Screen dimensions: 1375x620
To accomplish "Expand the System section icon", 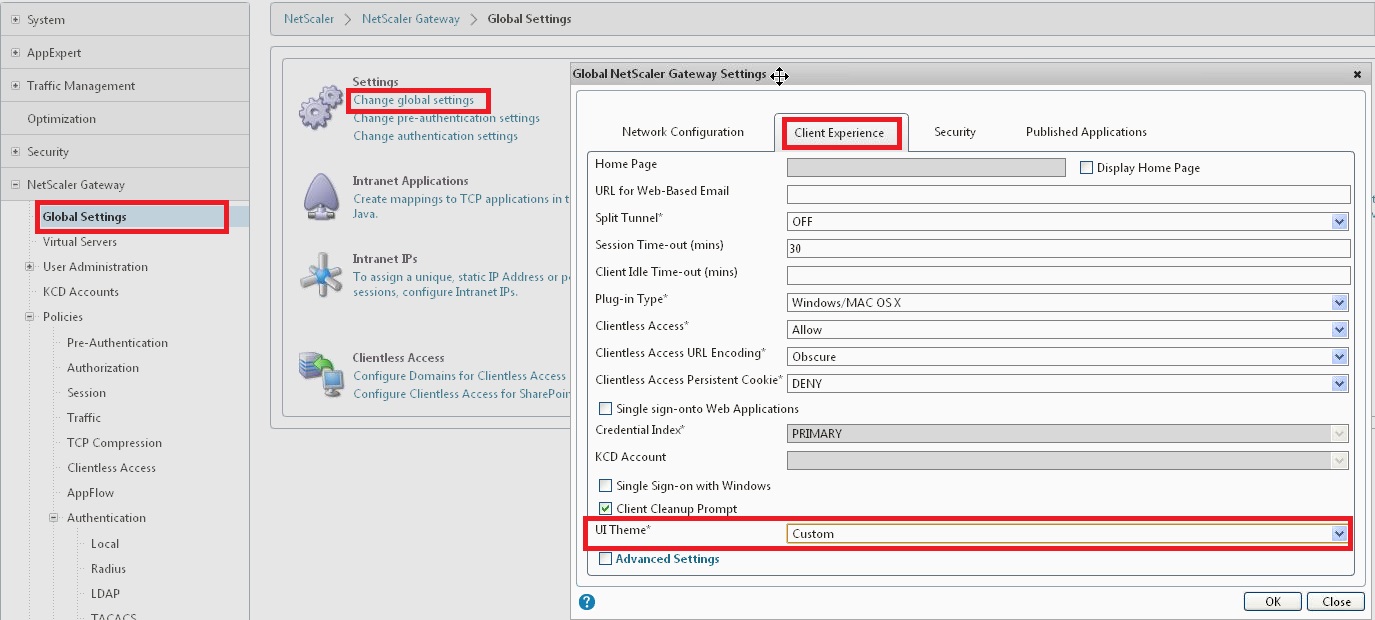I will pos(14,18).
